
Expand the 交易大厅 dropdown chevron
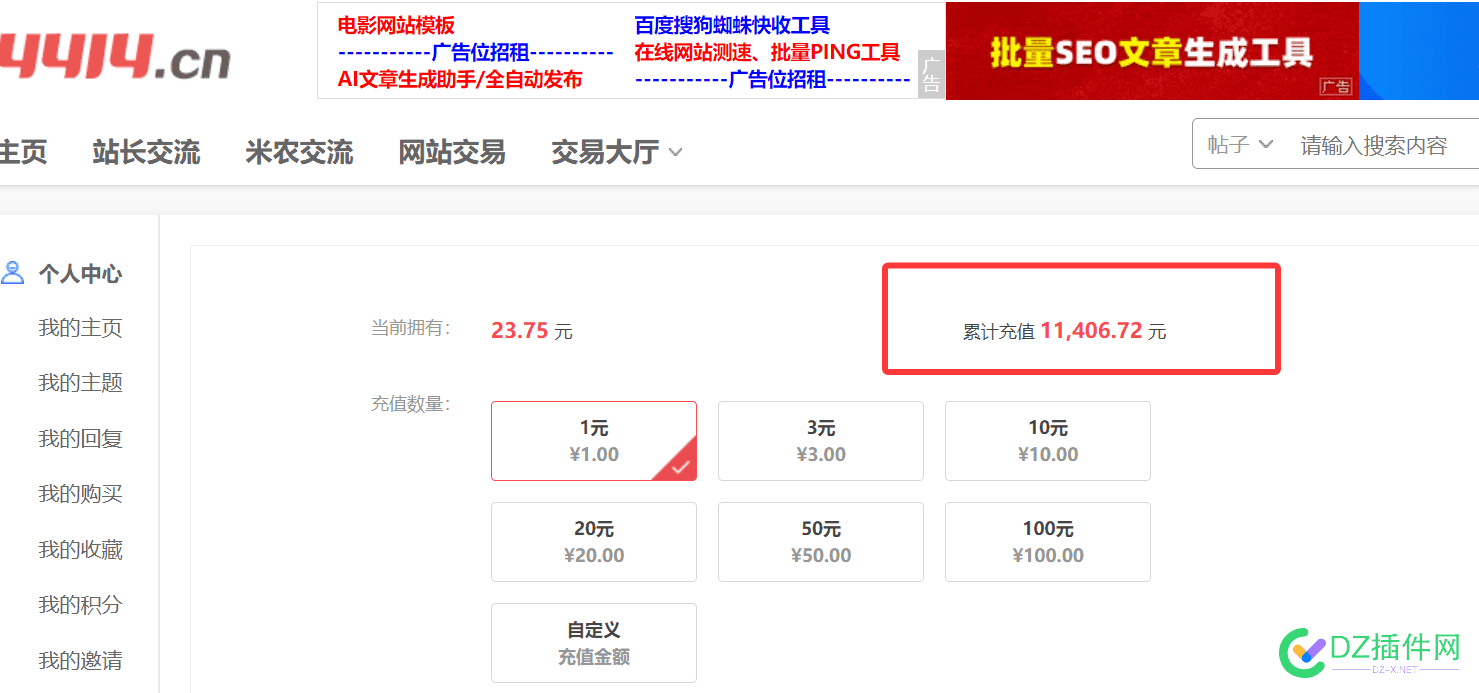pyautogui.click(x=675, y=153)
